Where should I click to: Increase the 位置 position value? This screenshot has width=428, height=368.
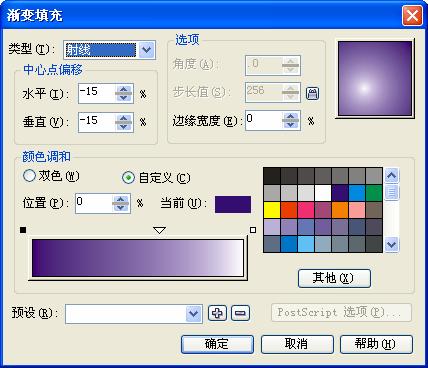point(121,199)
